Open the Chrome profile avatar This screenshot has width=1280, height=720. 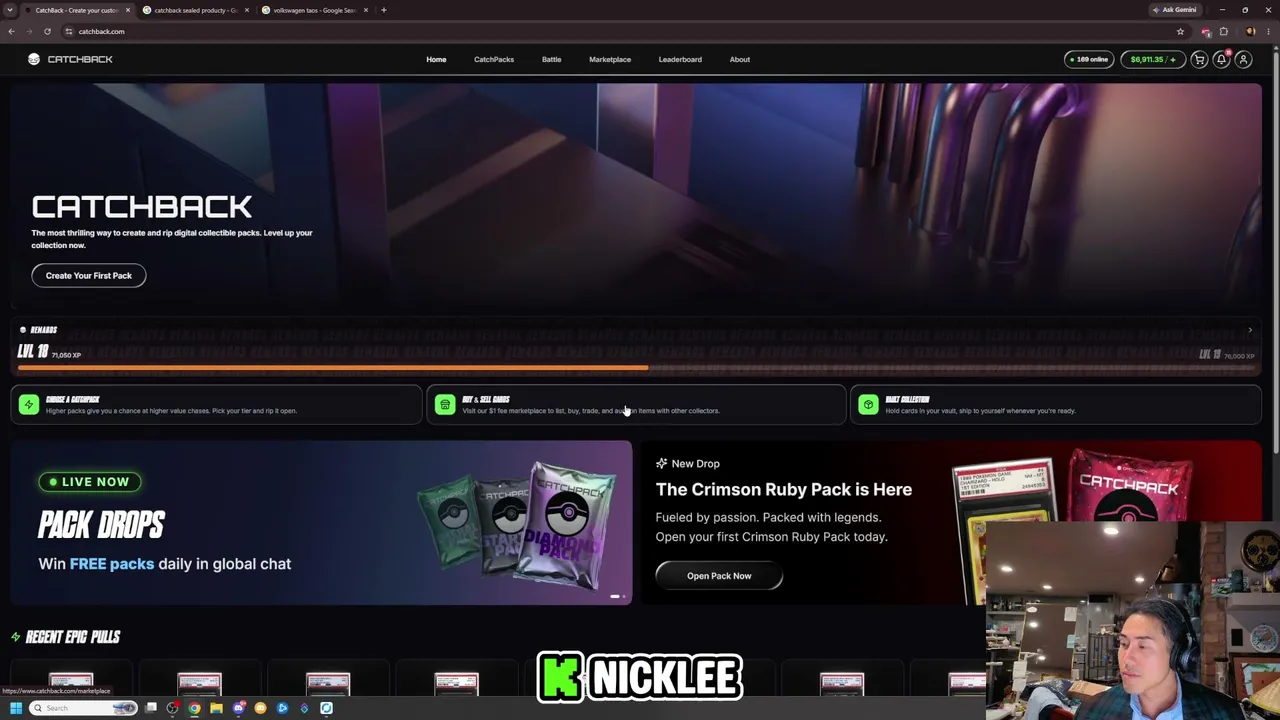coord(1250,31)
